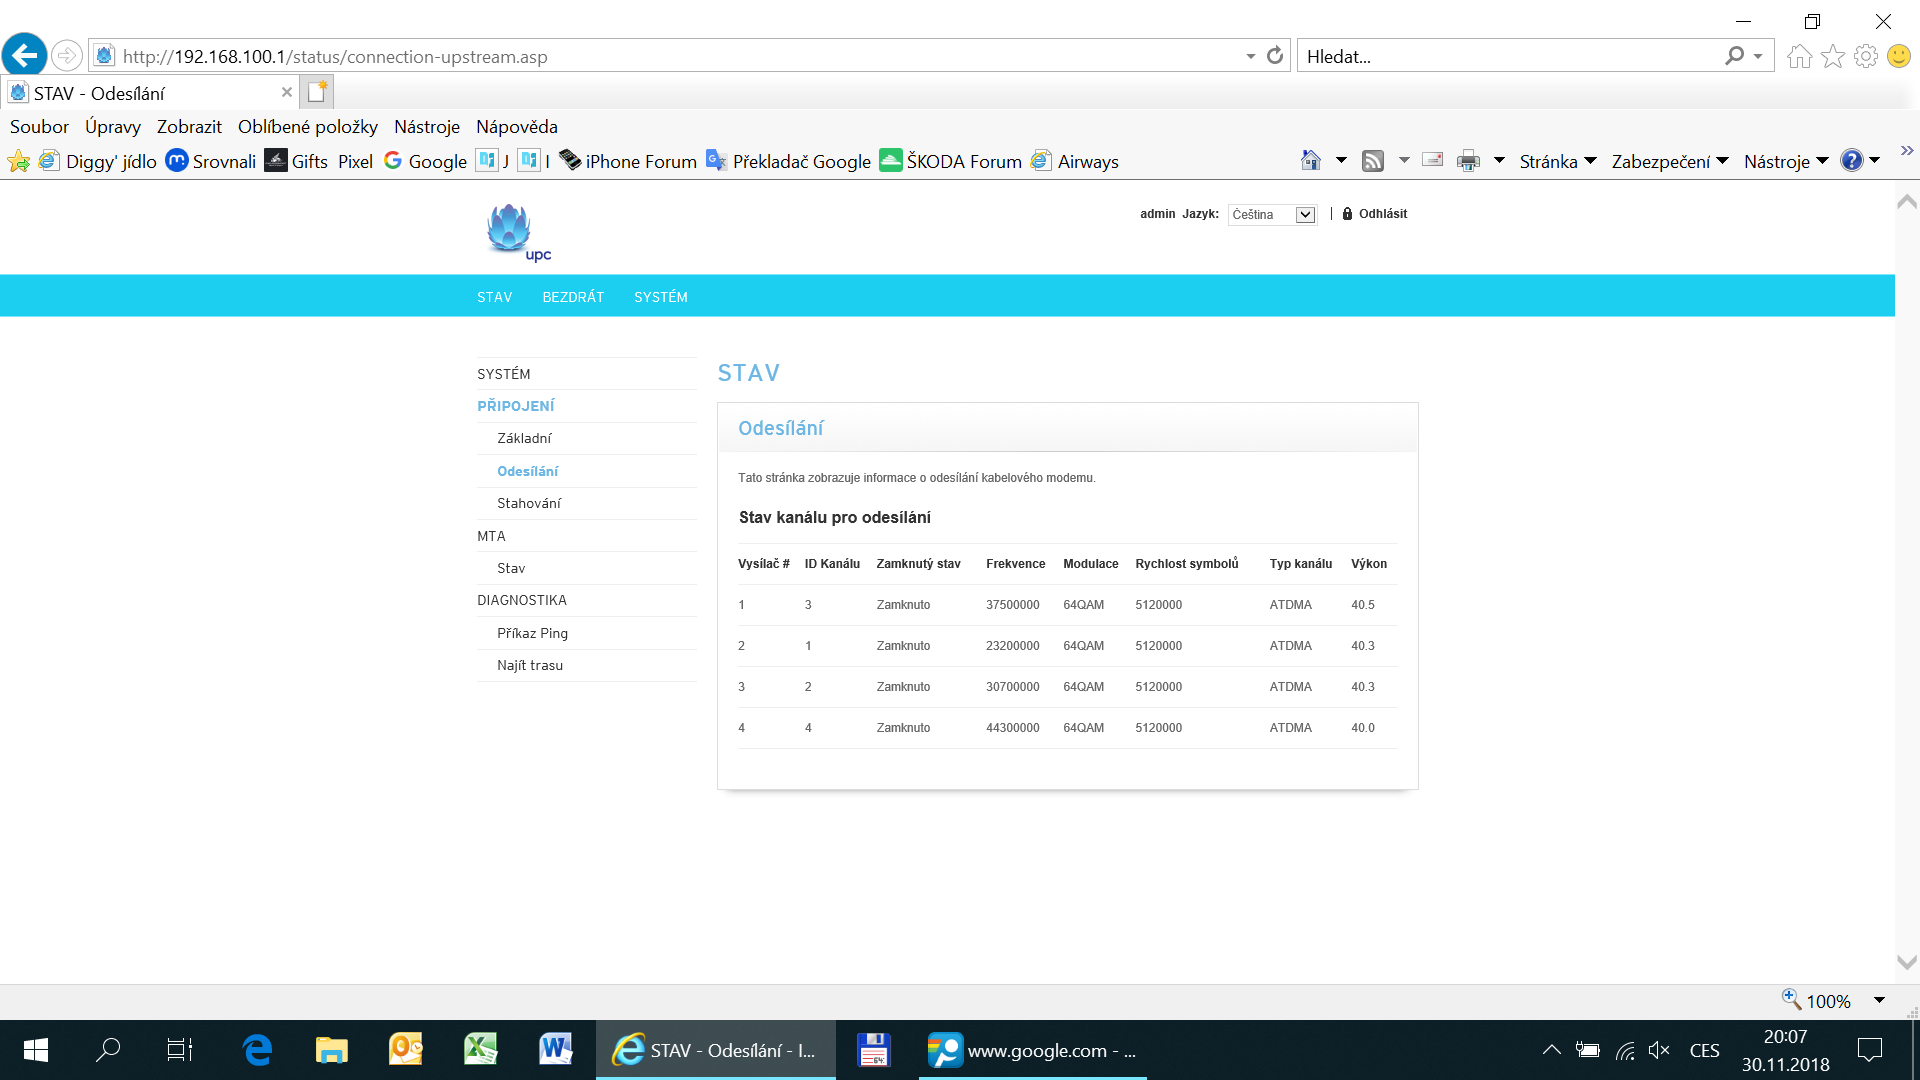
Task: Open the favorites star icon
Action: tap(1833, 56)
